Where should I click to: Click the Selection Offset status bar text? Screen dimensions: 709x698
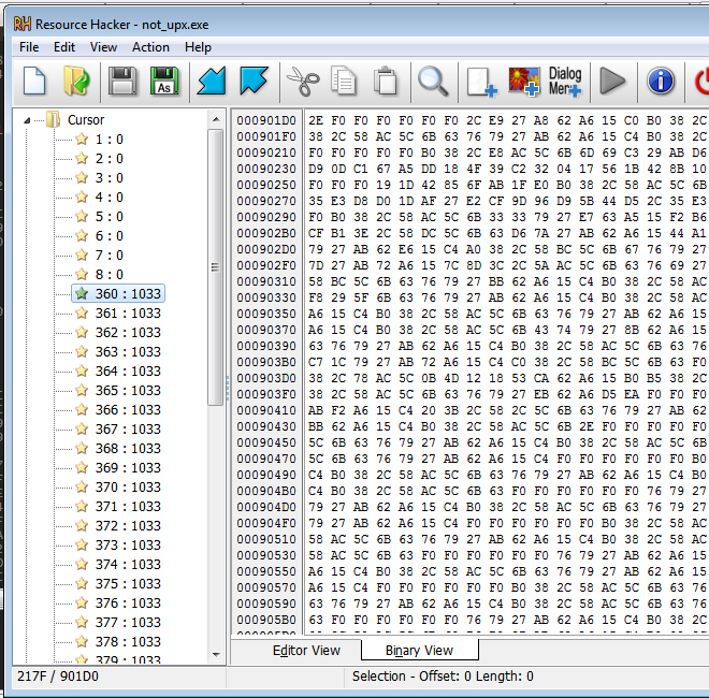(443, 676)
